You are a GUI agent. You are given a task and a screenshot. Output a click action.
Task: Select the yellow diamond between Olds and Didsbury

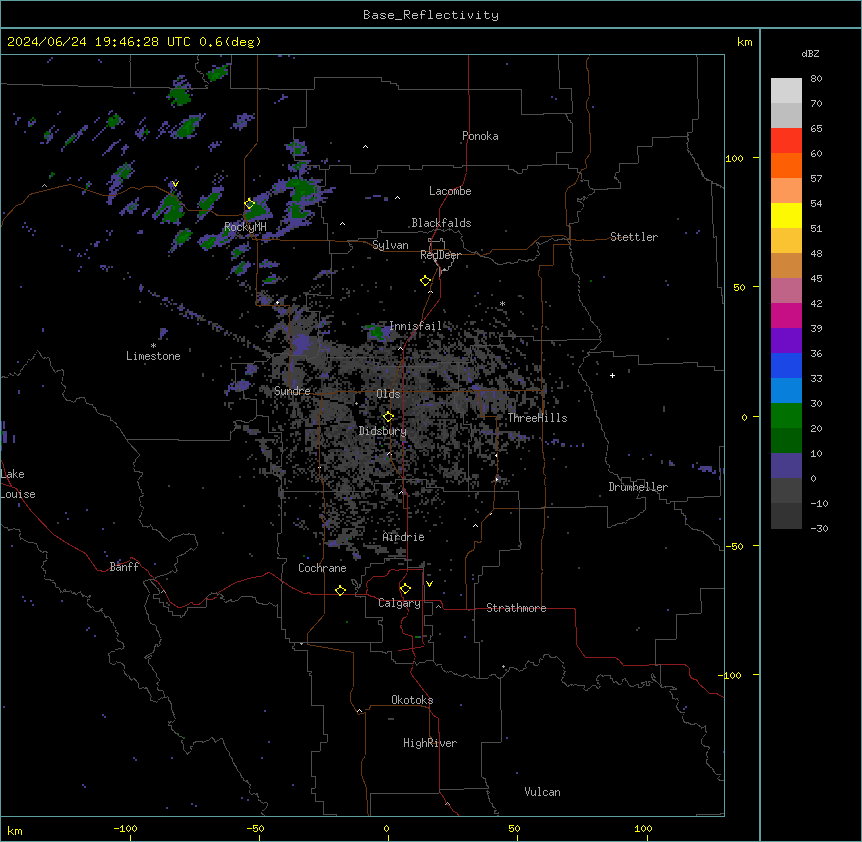pos(389,416)
